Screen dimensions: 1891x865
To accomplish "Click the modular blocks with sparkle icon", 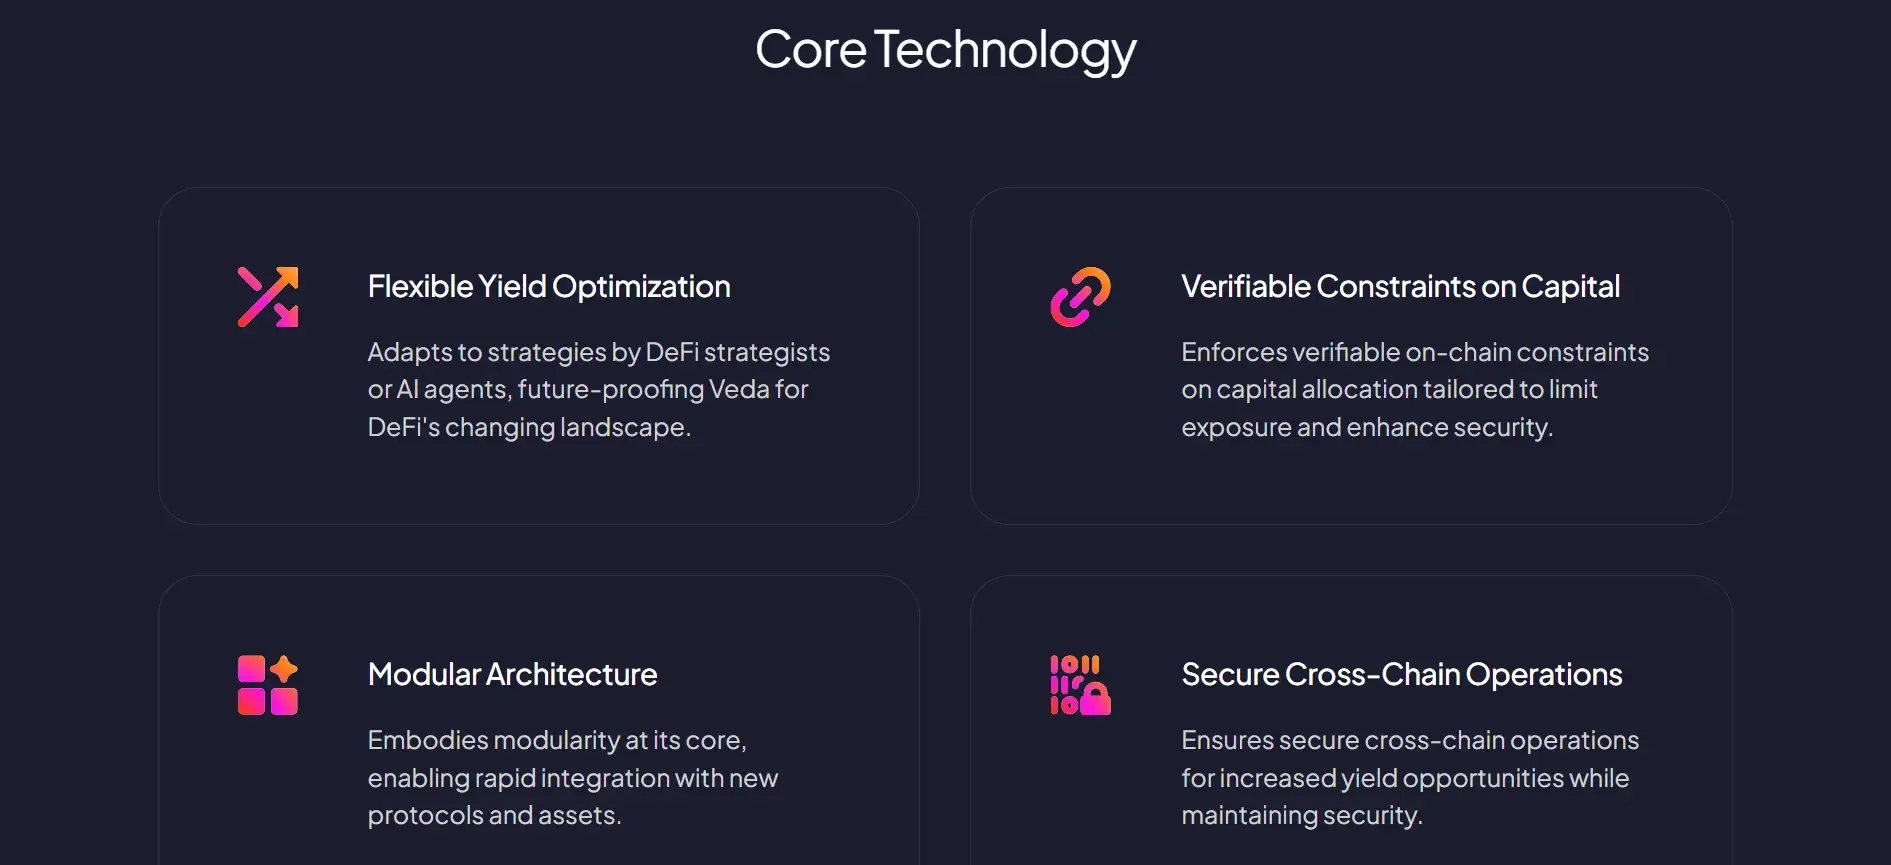I will (268, 685).
